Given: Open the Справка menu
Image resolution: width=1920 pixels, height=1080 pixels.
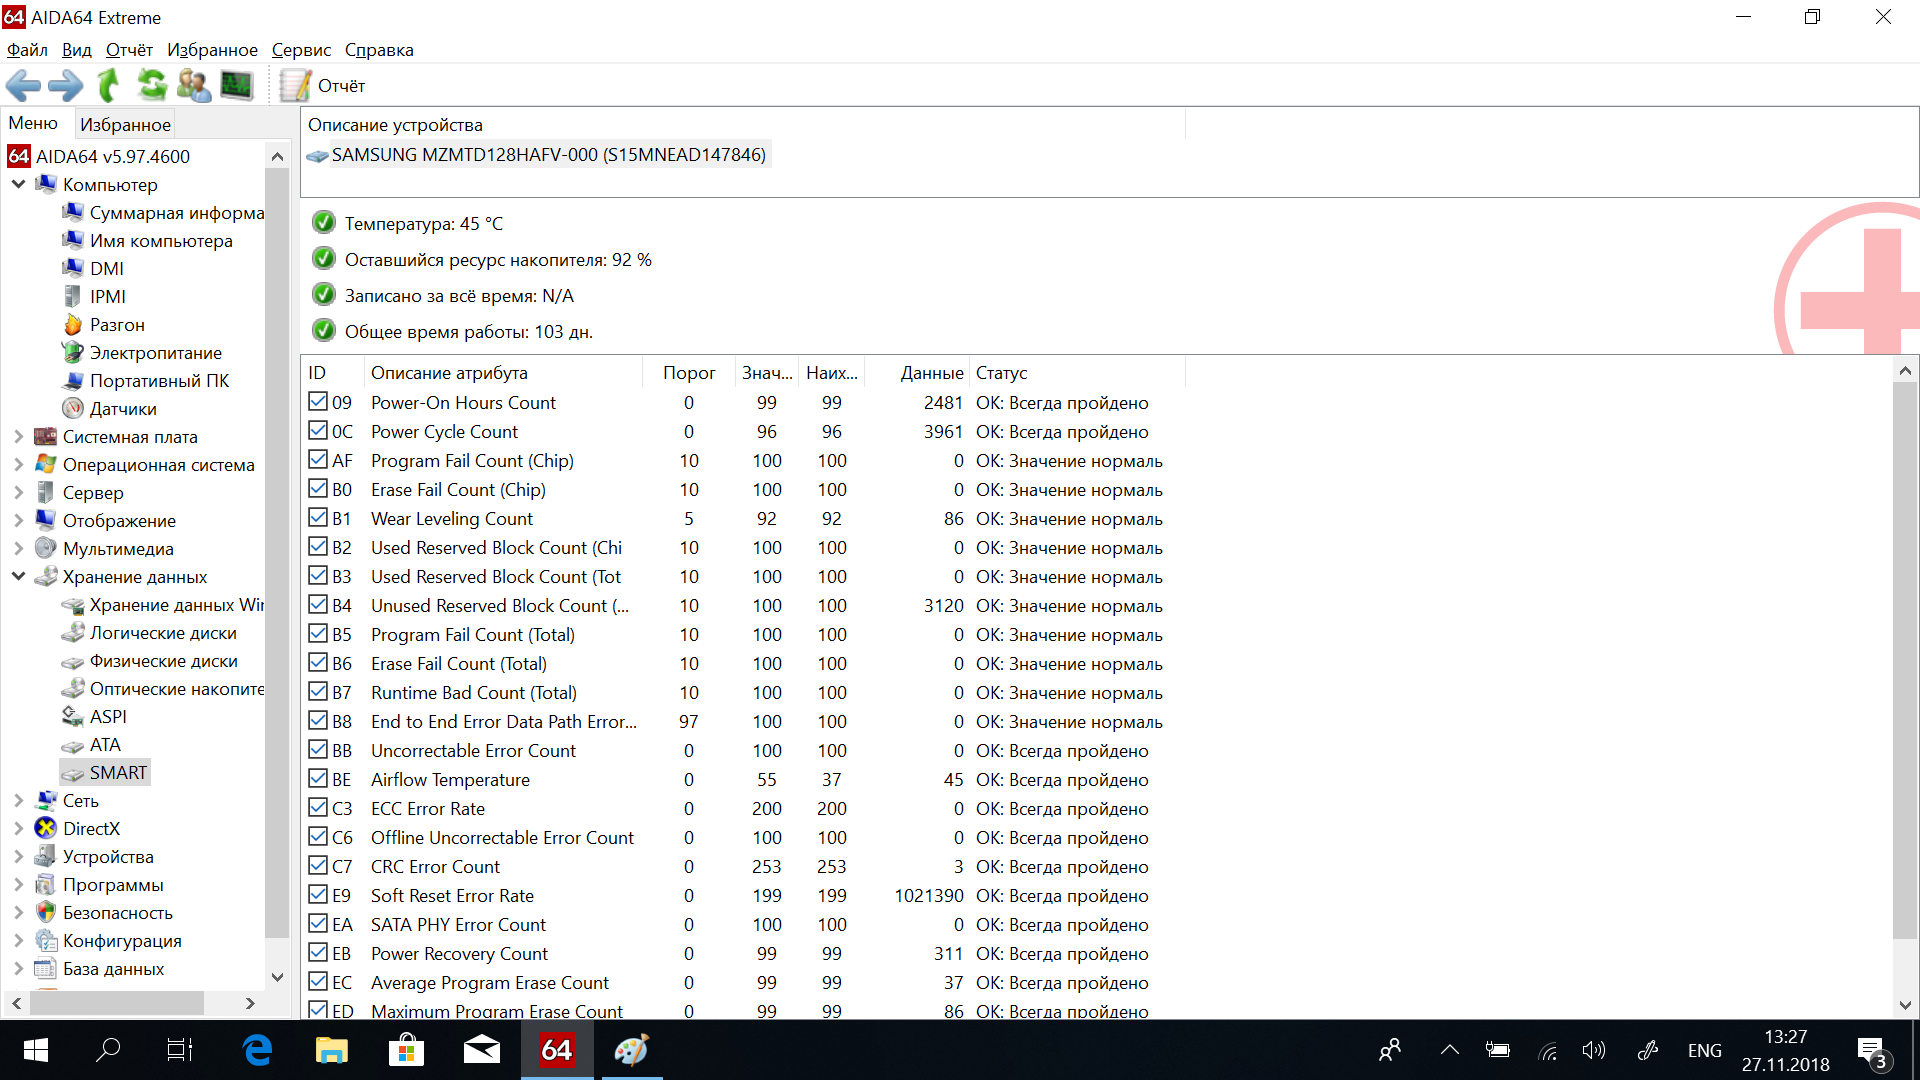Looking at the screenshot, I should [379, 50].
